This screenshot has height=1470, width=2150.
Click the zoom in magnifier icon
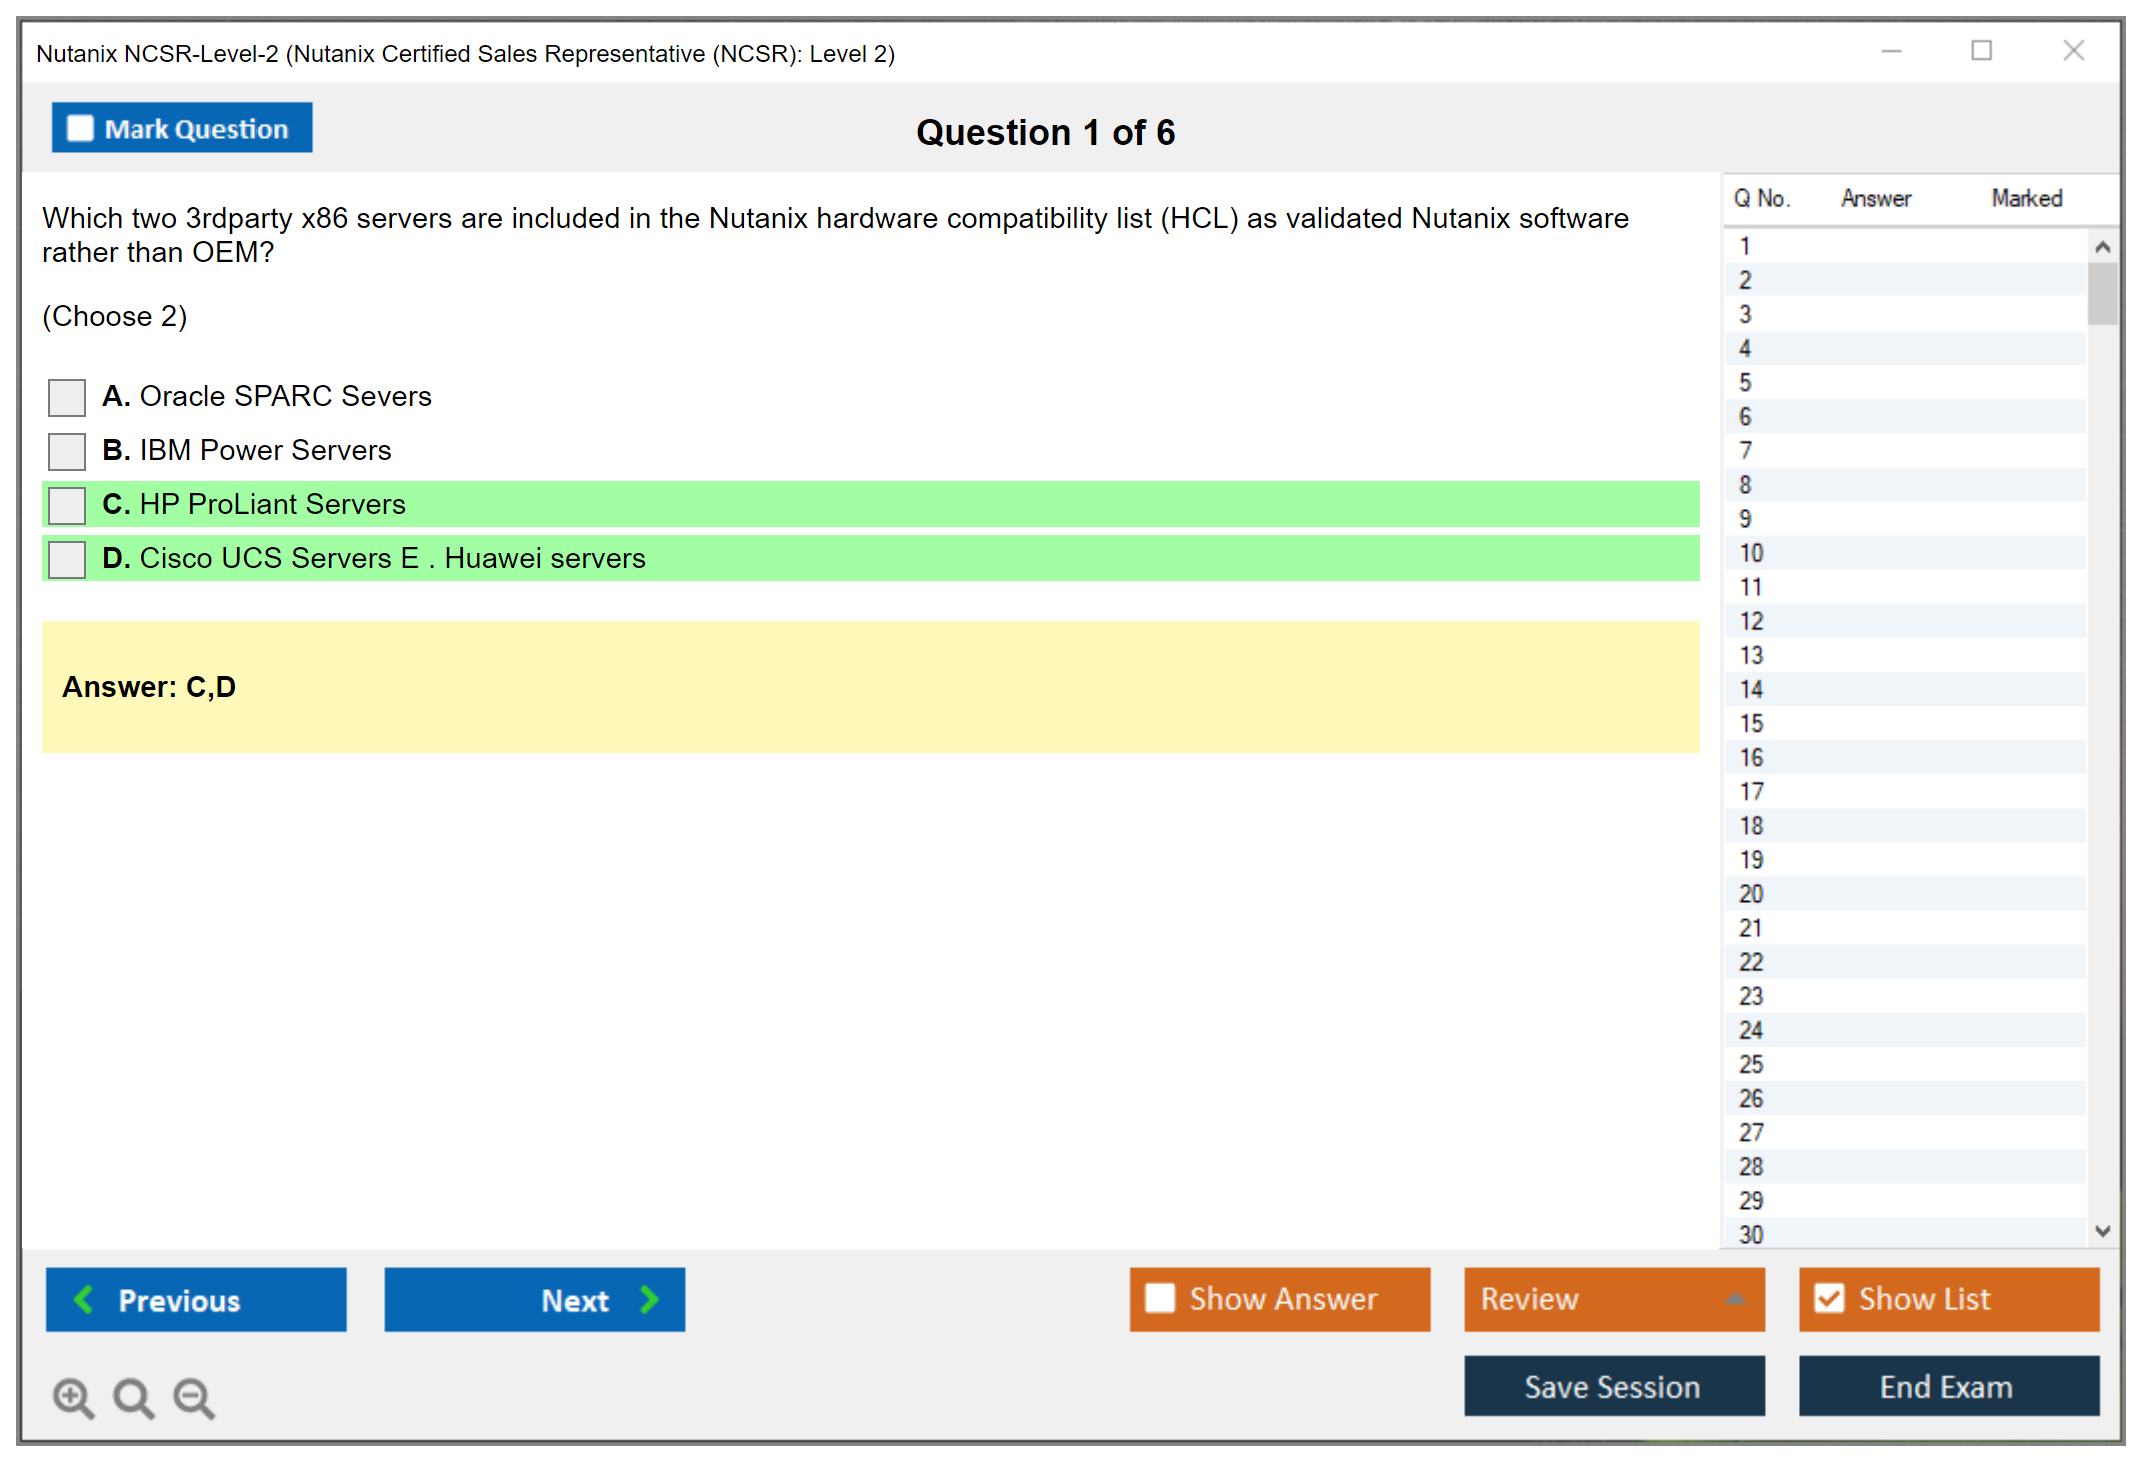point(72,1397)
